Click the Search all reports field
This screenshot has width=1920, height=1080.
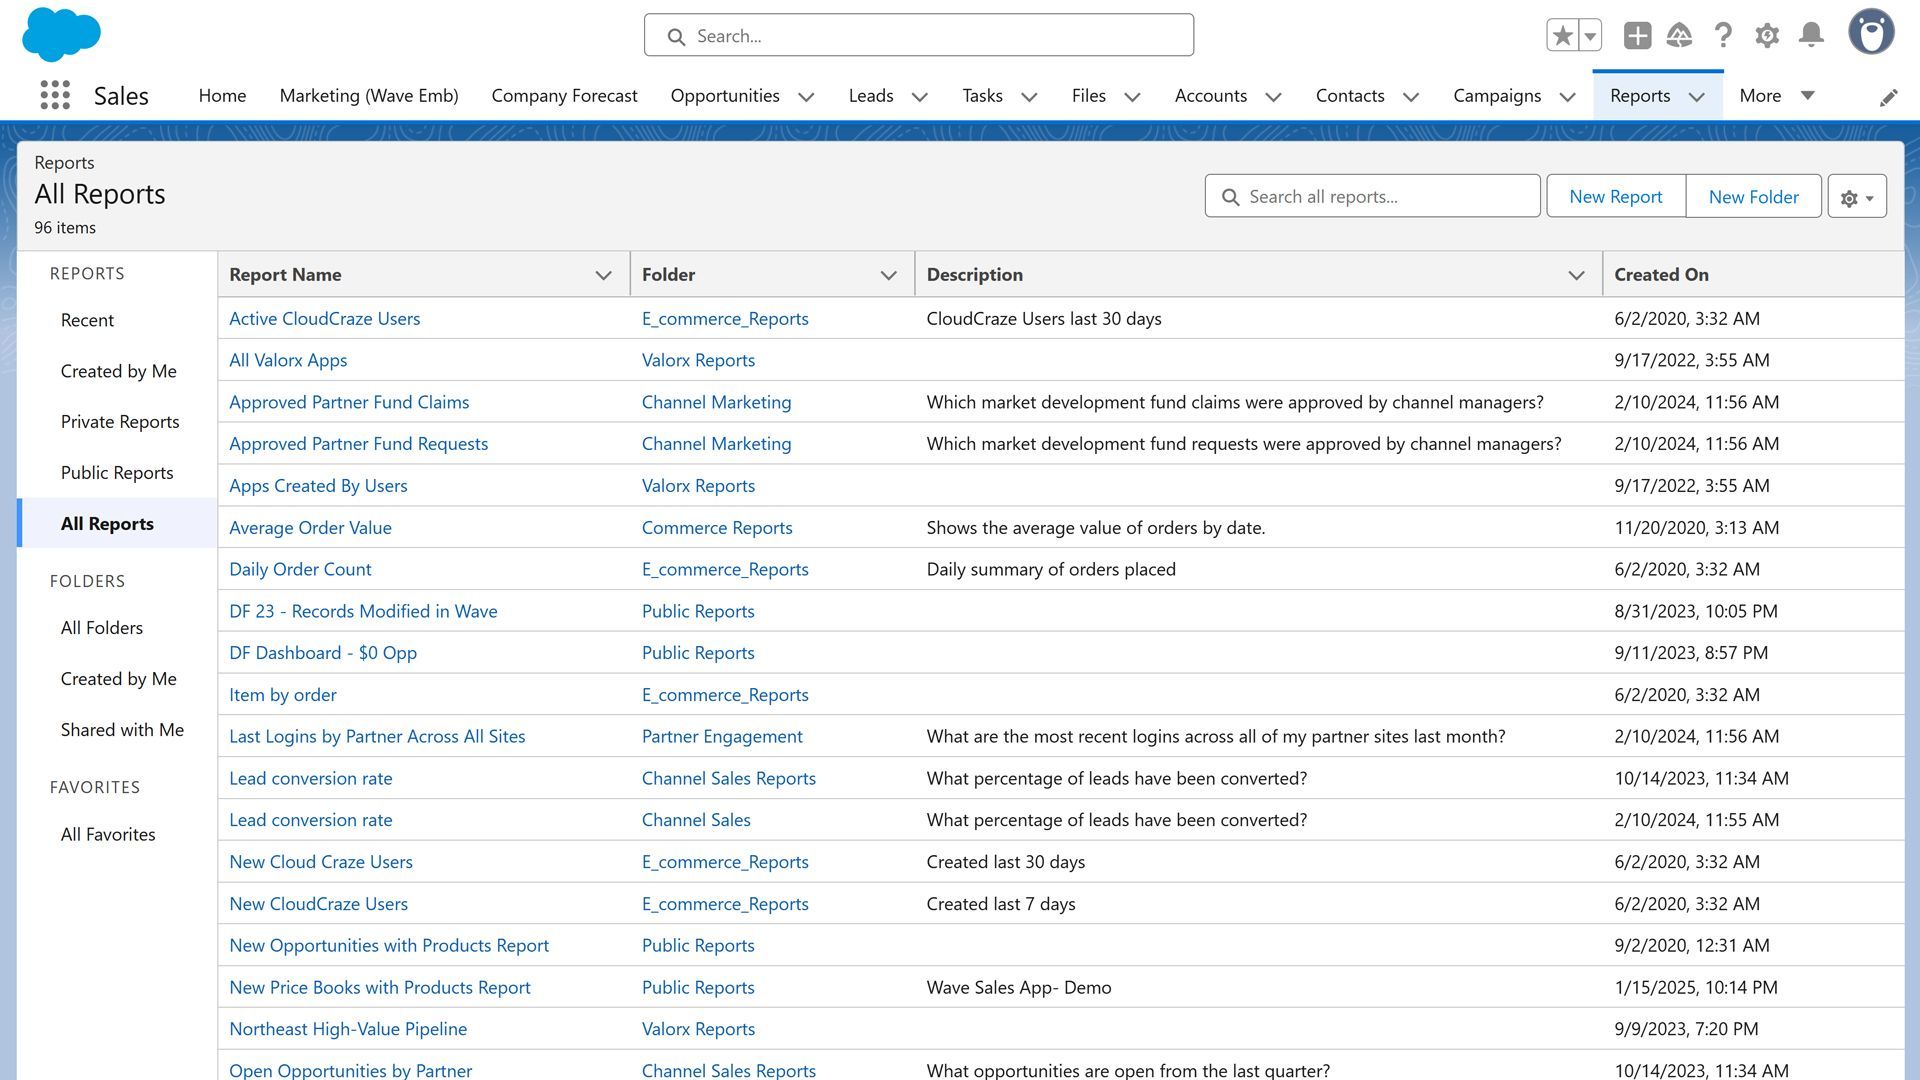coord(1371,196)
